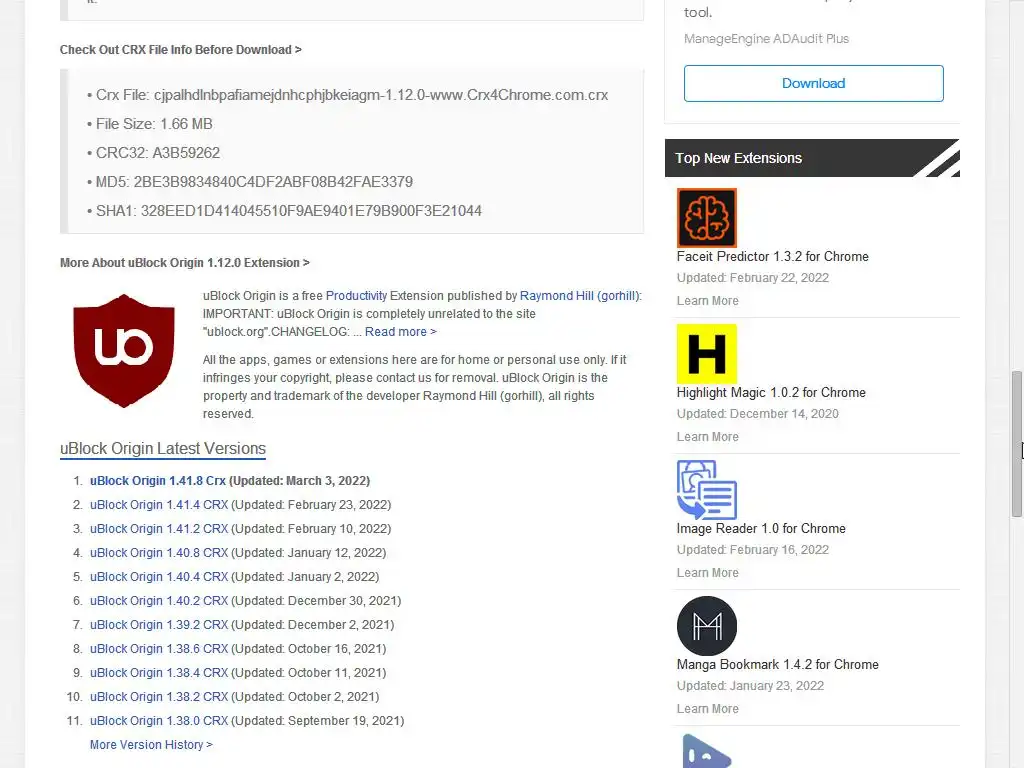Screen dimensions: 1024x768
Task: Click the page vertical scrollbar thumb
Action: pos(1017,444)
